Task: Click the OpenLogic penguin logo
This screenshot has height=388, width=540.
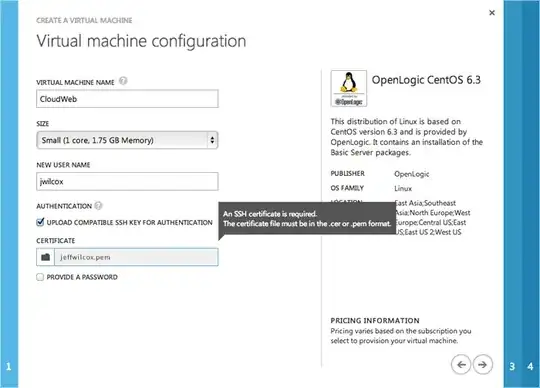Action: 349,88
